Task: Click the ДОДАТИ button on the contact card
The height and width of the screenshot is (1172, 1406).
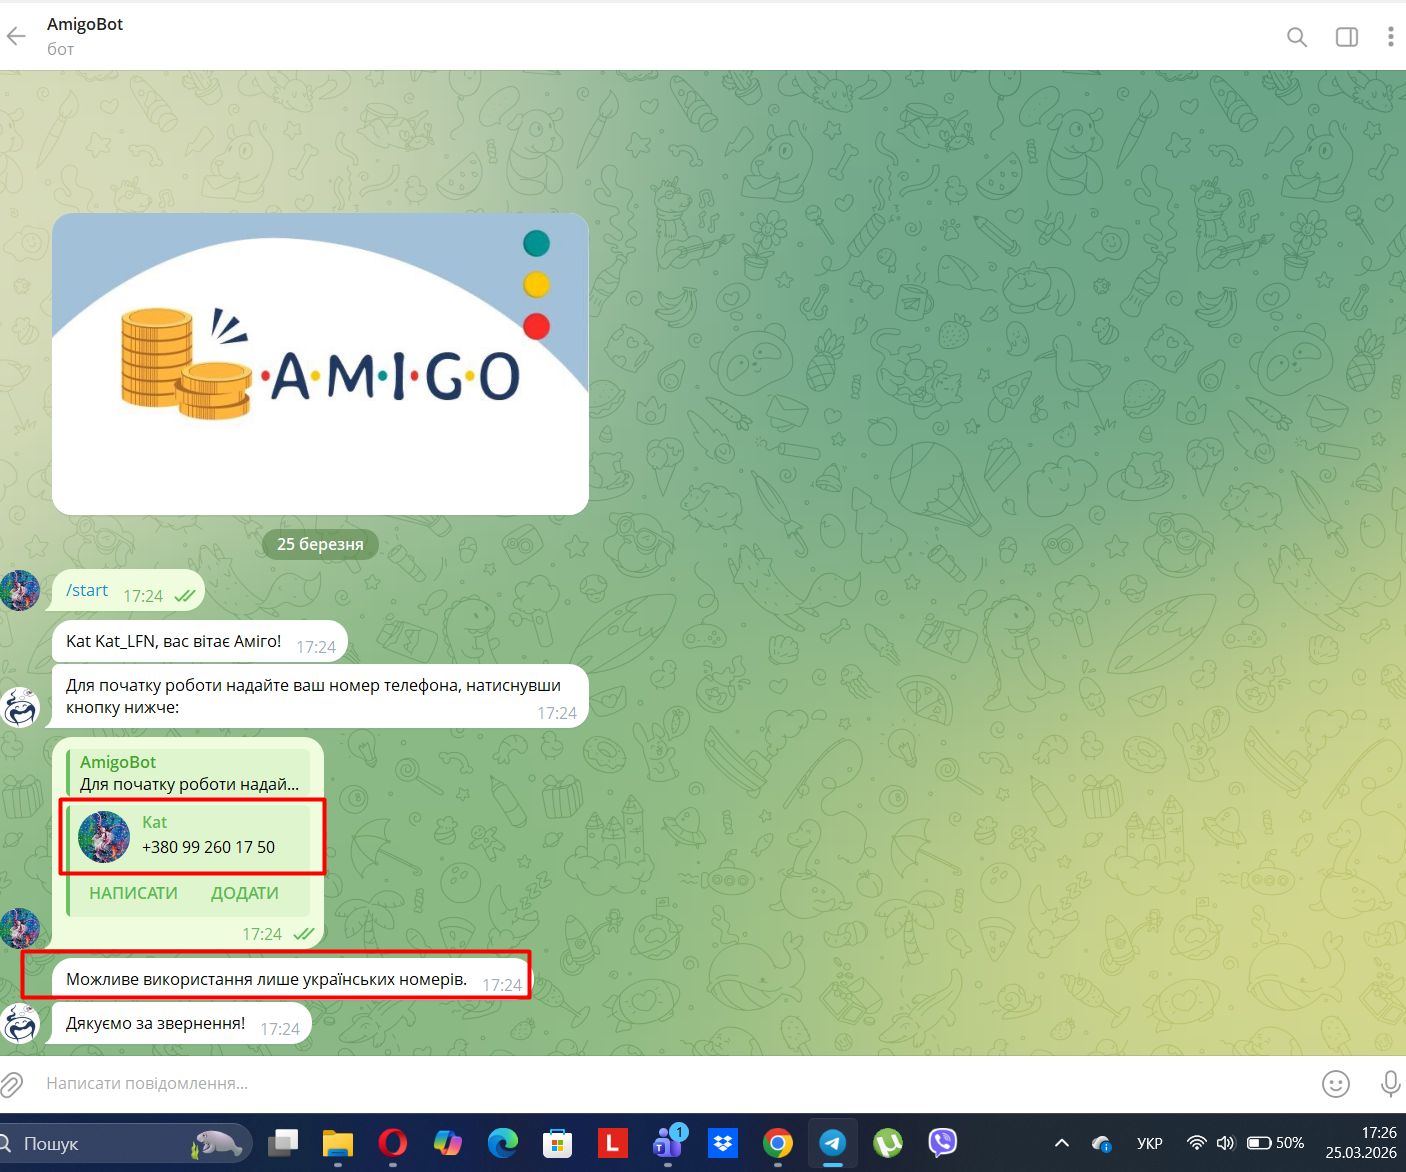Action: click(244, 893)
